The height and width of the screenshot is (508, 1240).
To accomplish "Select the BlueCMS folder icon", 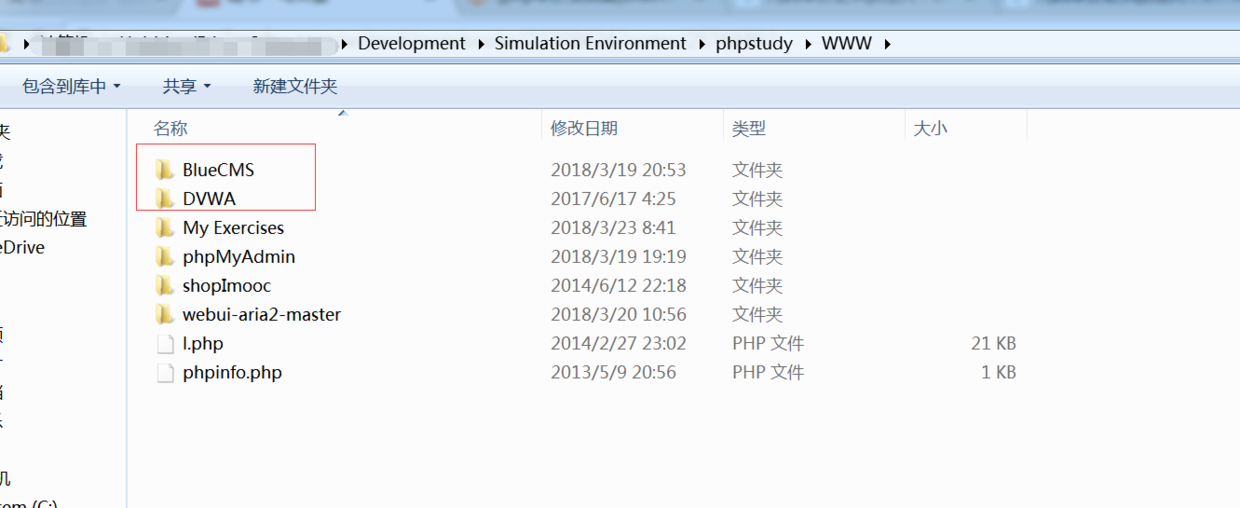I will pyautogui.click(x=165, y=170).
